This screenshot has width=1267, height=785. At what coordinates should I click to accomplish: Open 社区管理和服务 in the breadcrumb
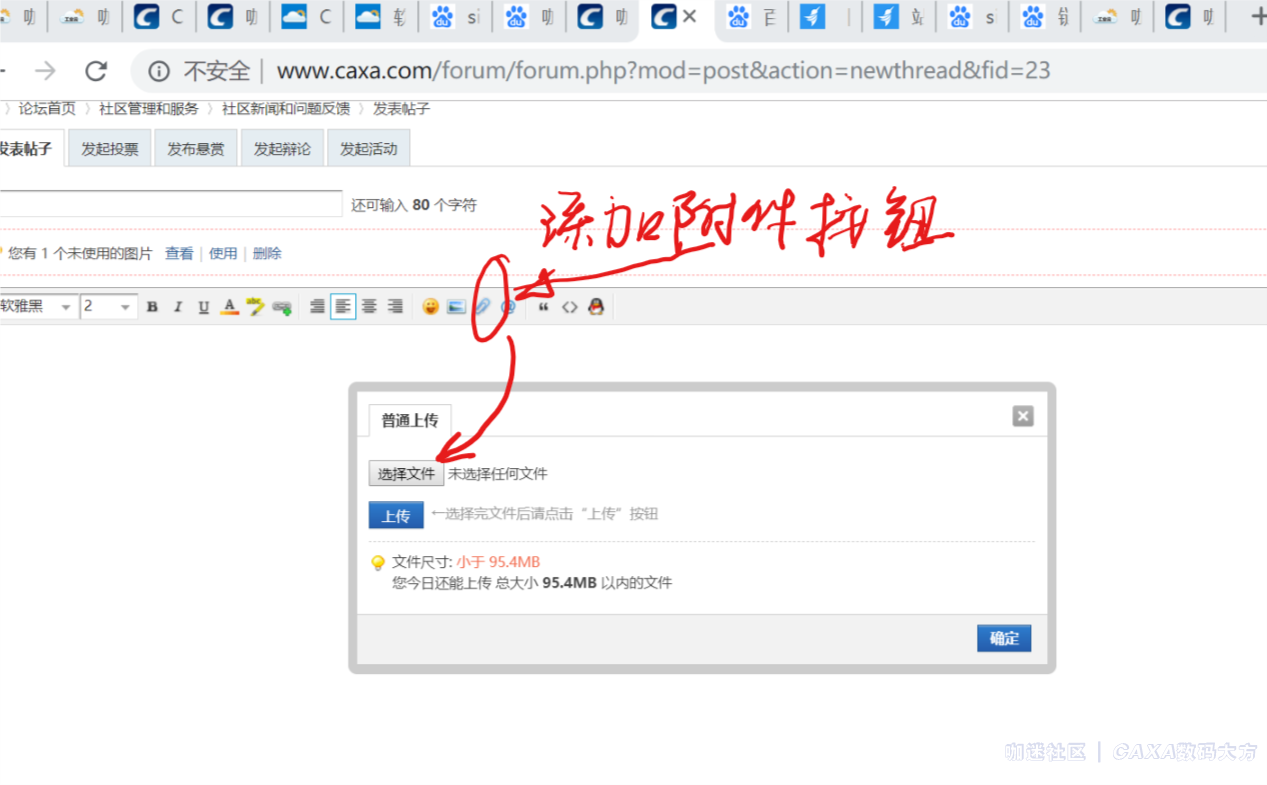coord(149,109)
